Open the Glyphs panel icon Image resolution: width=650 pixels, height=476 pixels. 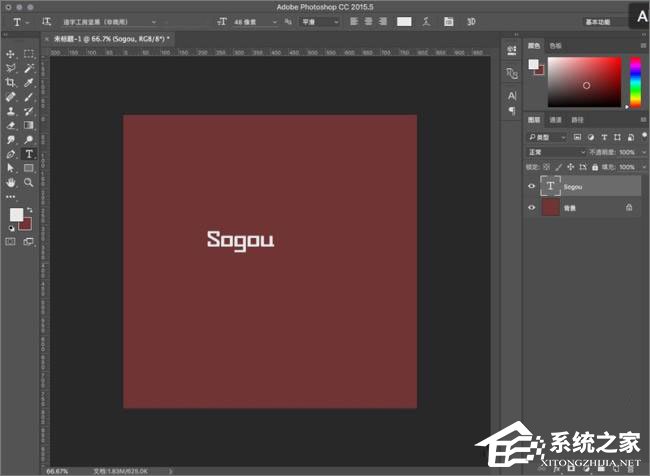512,73
